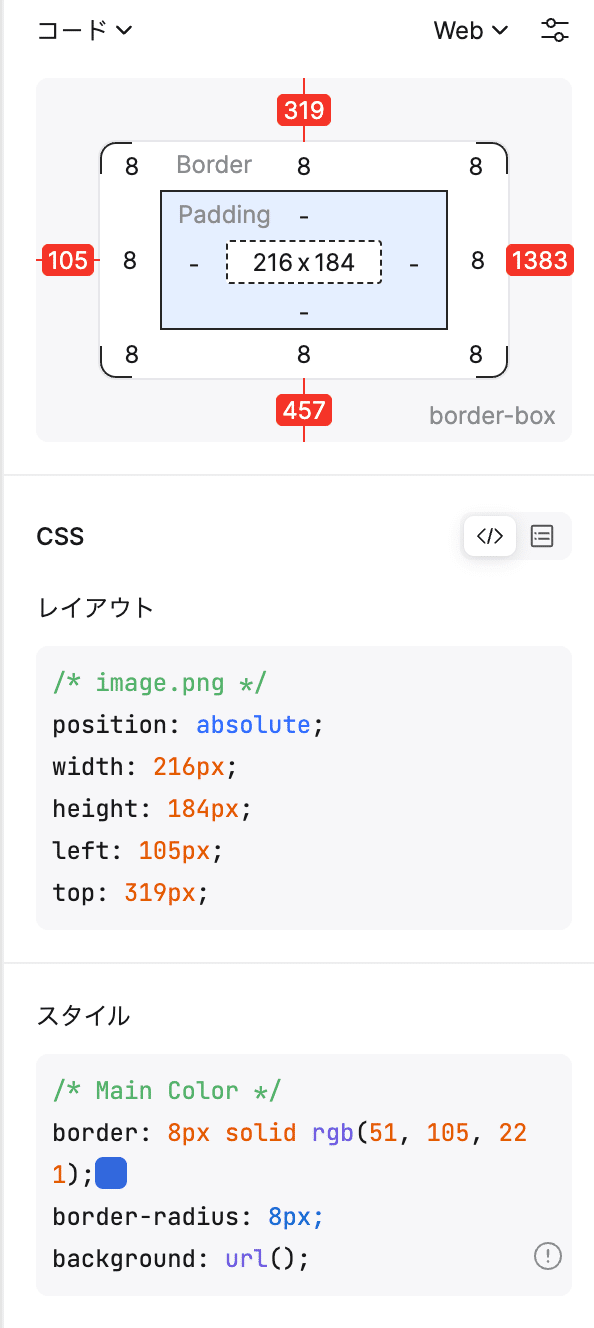The height and width of the screenshot is (1328, 594).
Task: Click the 216 x 184 dimensions box
Action: (x=304, y=262)
